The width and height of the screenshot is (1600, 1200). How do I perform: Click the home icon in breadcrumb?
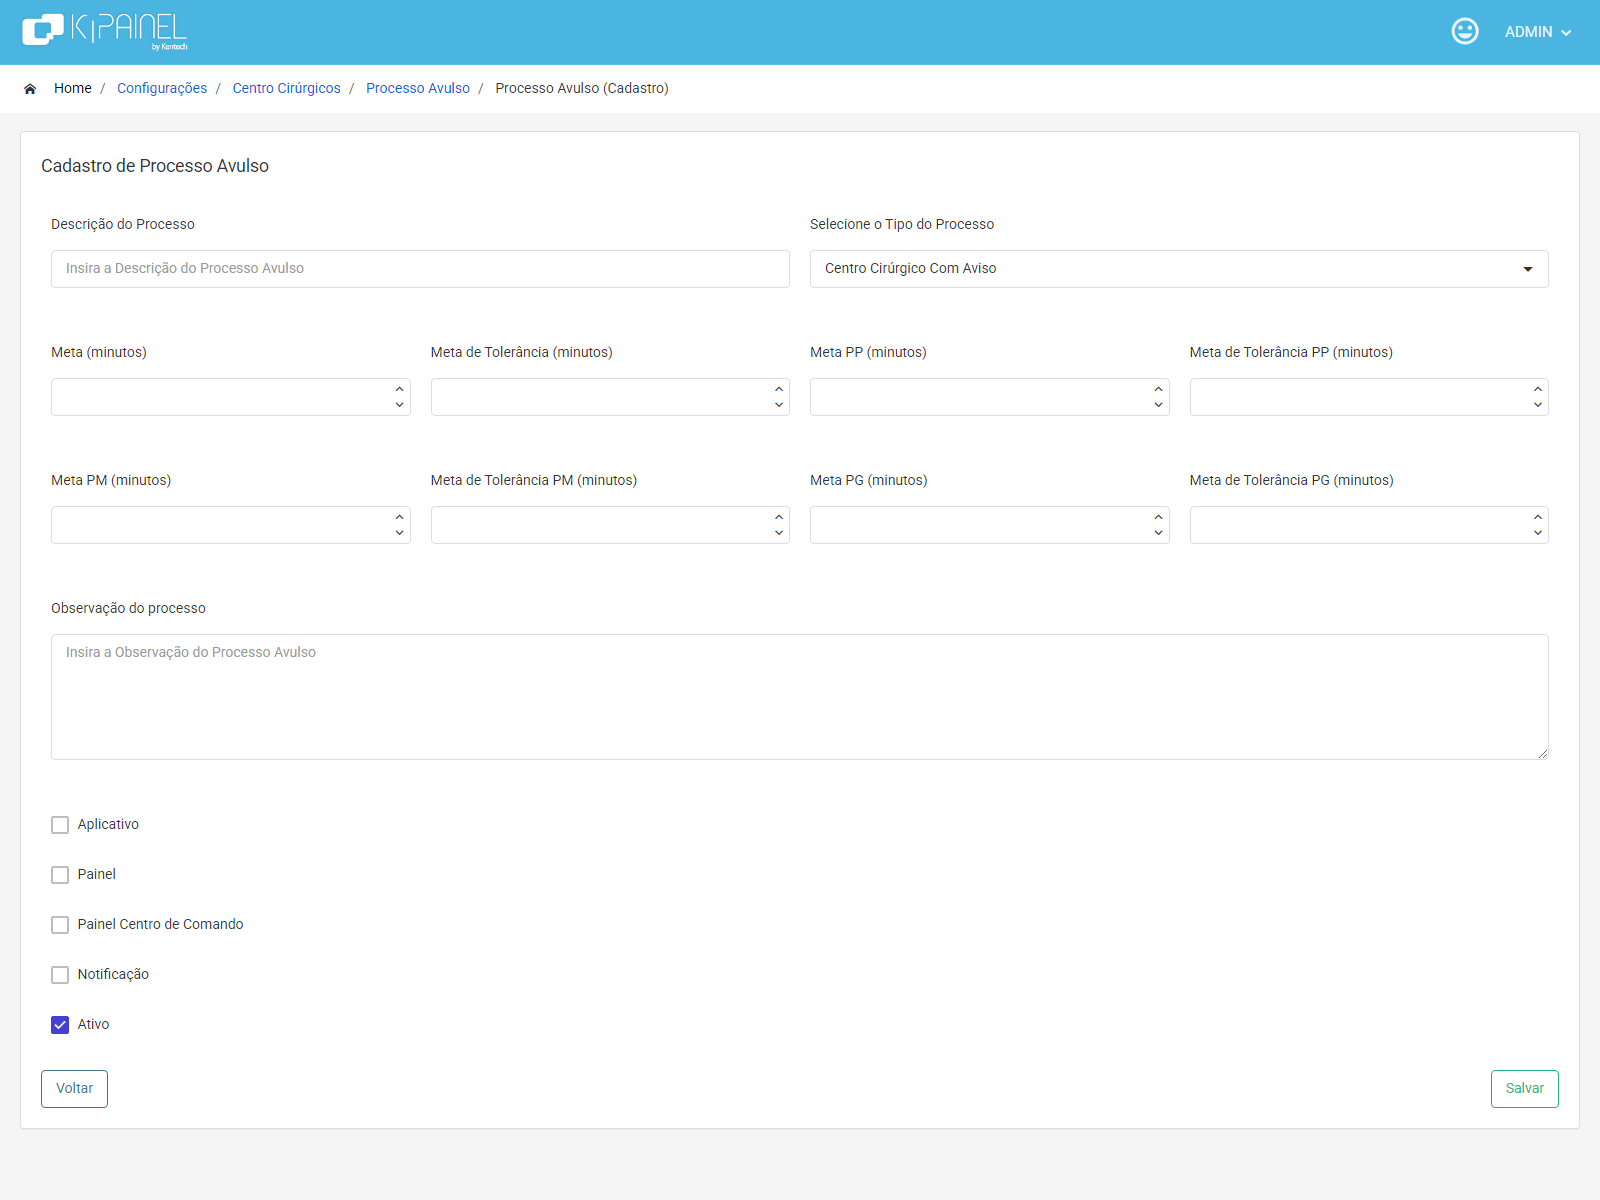(x=30, y=89)
